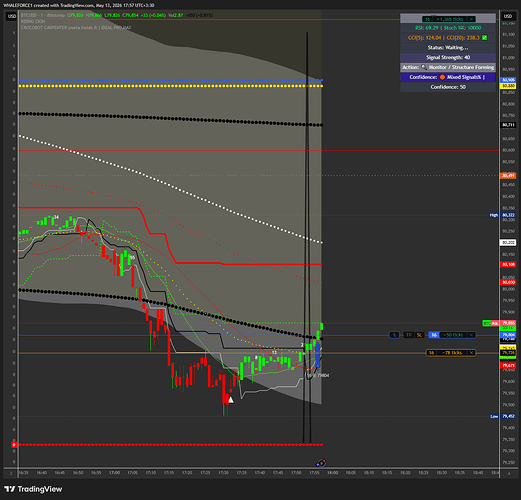This screenshot has width=521, height=500.
Task: Click the High 80,322 price label
Action: pos(502,215)
